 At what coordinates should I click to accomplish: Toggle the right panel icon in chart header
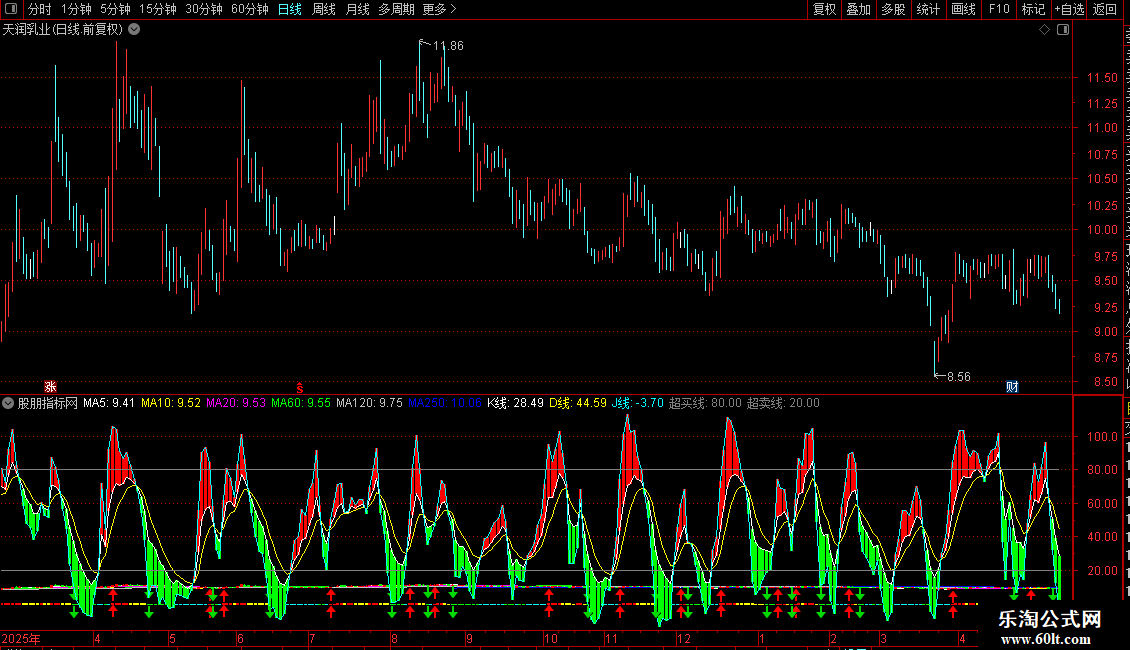1063,30
